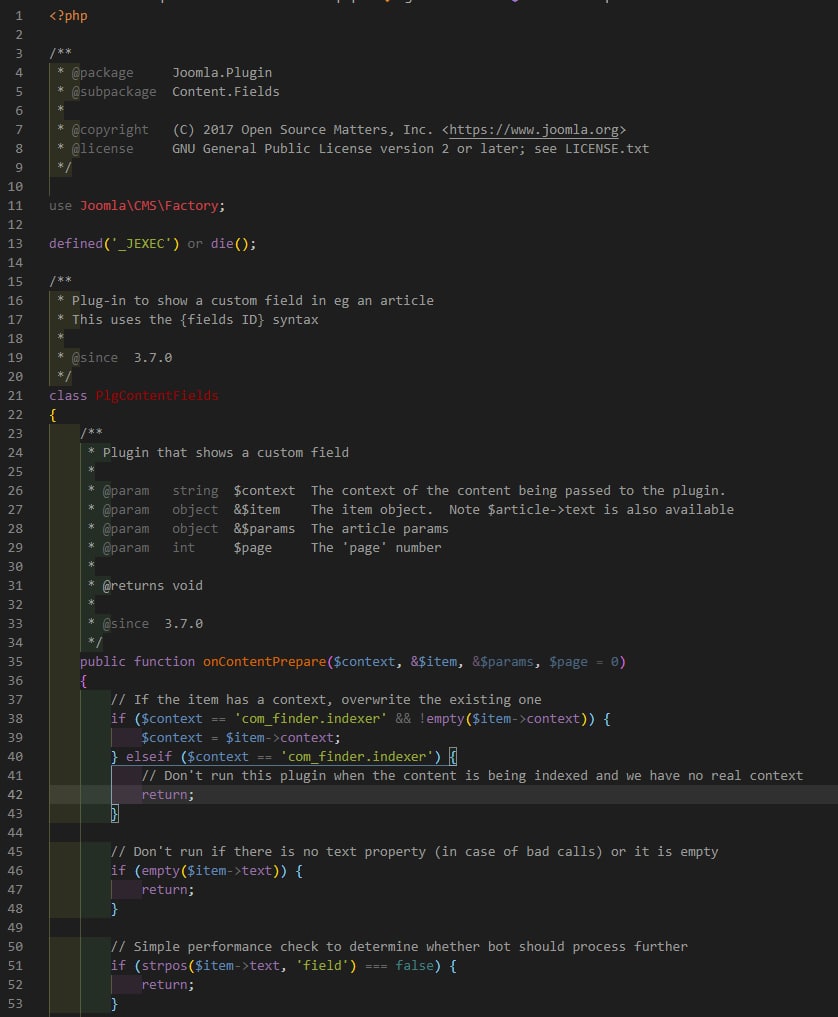Click the @returns void doc tag

152,586
